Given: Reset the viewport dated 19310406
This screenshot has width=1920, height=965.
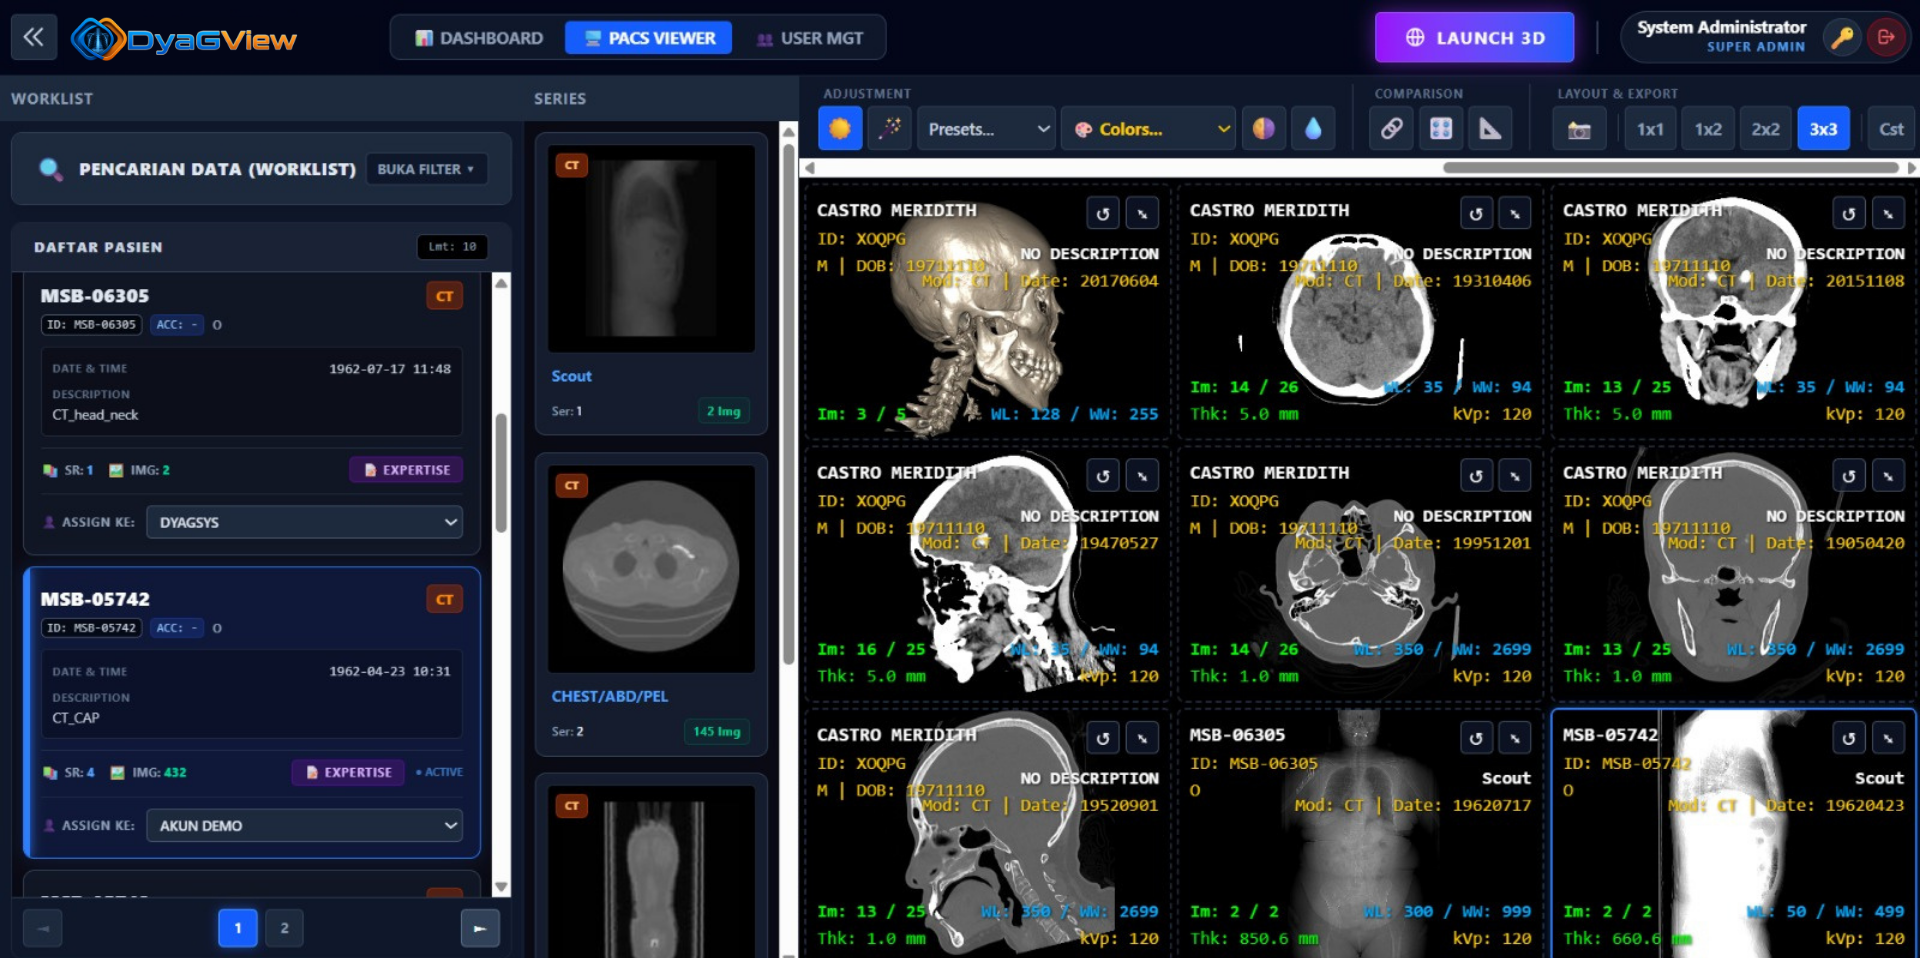Looking at the screenshot, I should point(1476,213).
